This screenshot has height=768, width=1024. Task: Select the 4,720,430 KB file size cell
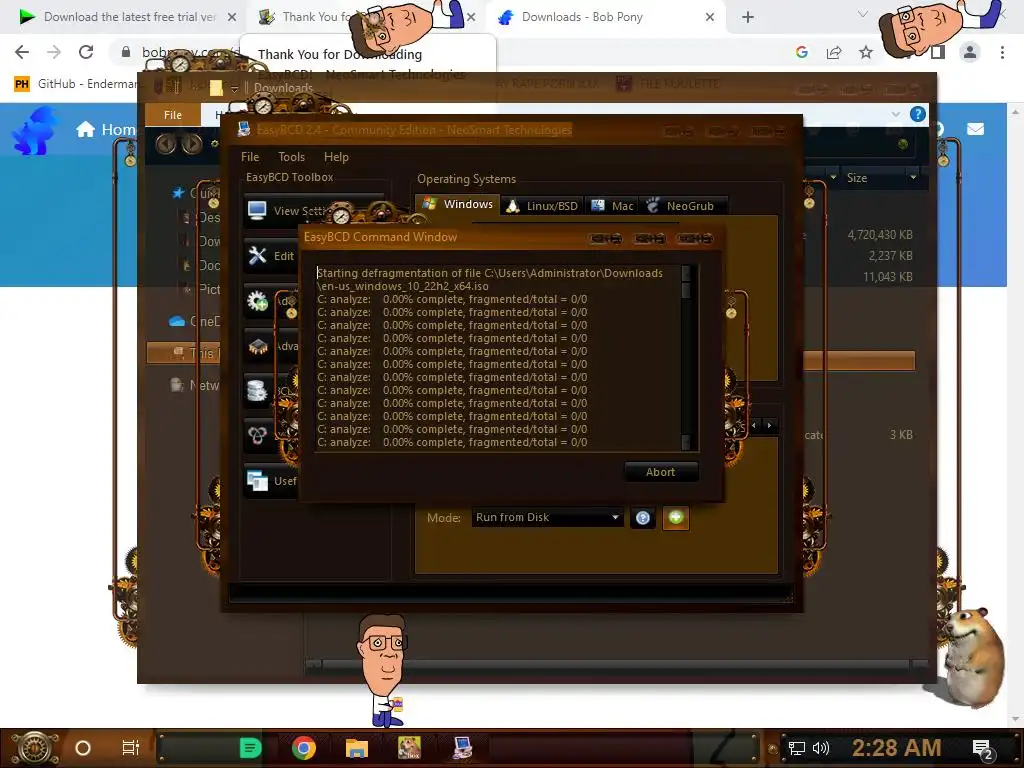click(880, 234)
